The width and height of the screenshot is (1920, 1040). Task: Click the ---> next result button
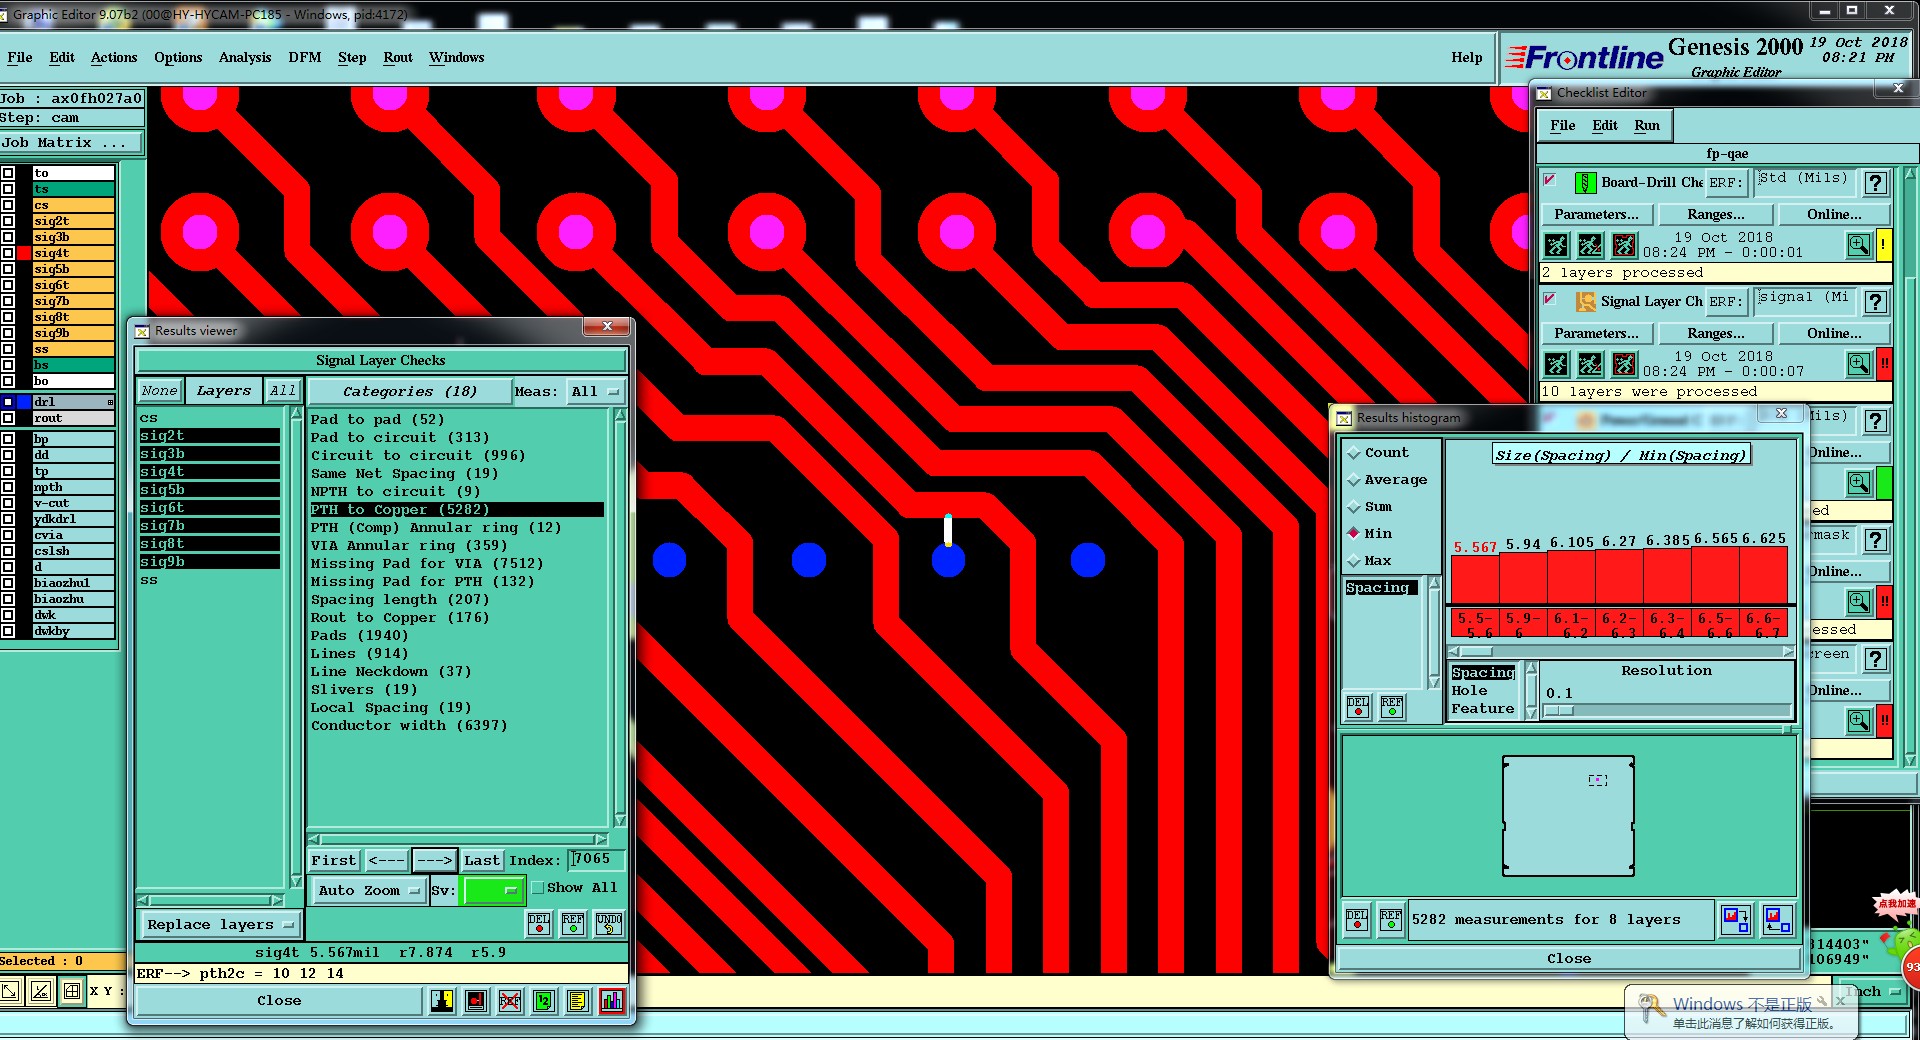pos(434,860)
